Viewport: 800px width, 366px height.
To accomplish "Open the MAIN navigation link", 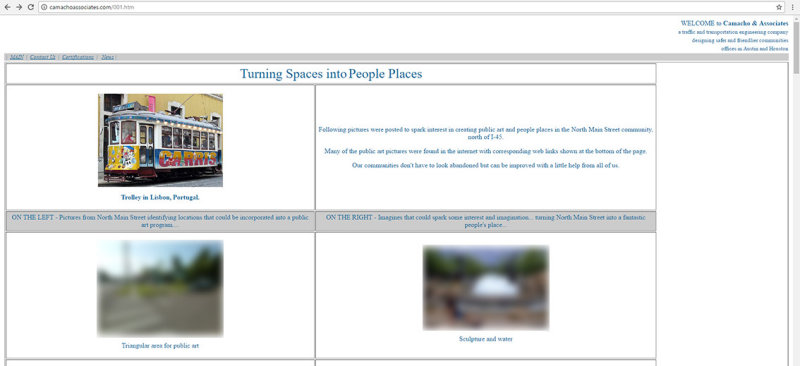I will coord(17,57).
